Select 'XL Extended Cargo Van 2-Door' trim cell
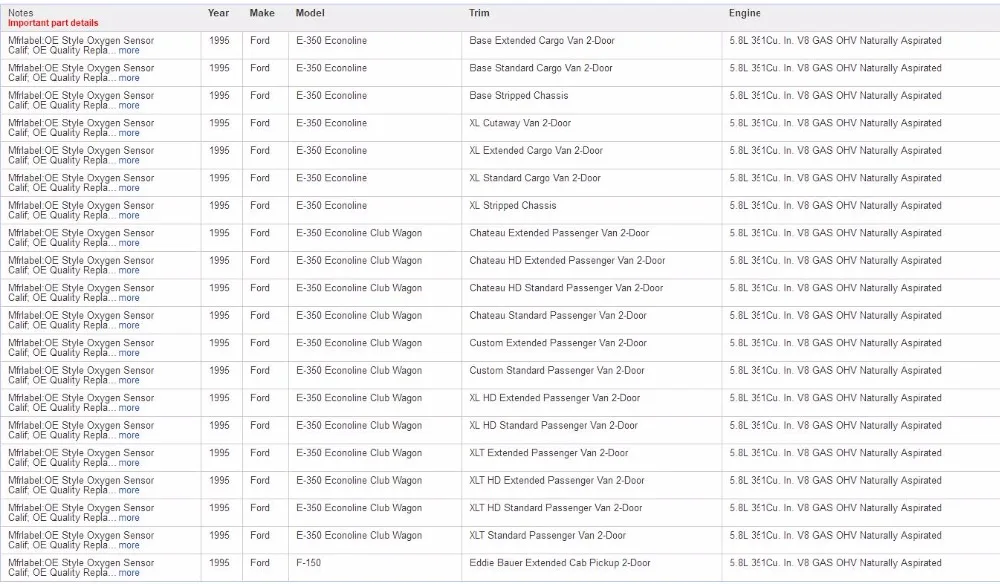The width and height of the screenshot is (1000, 584). [x=536, y=150]
